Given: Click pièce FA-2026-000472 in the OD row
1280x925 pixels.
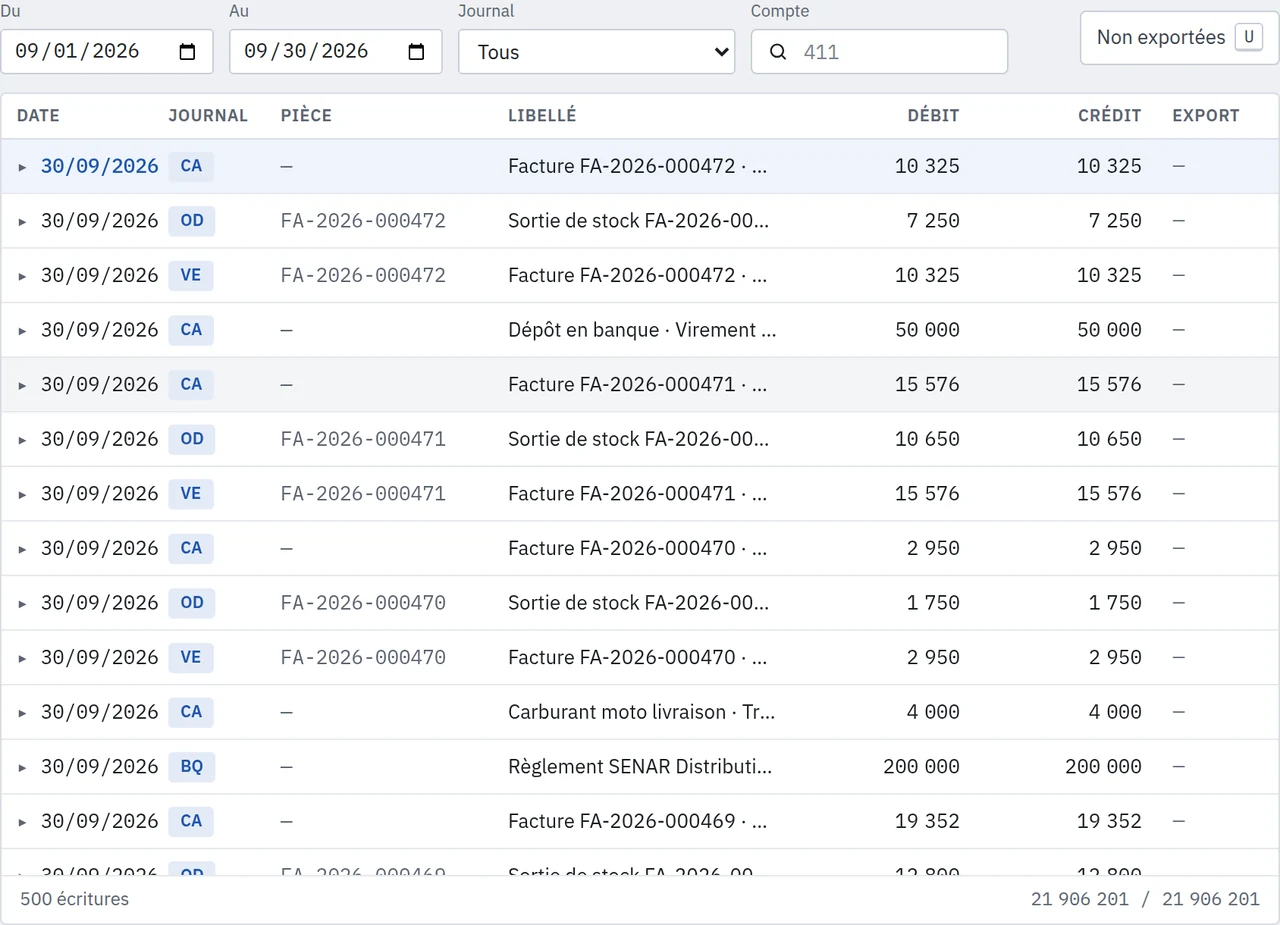Looking at the screenshot, I should (363, 221).
